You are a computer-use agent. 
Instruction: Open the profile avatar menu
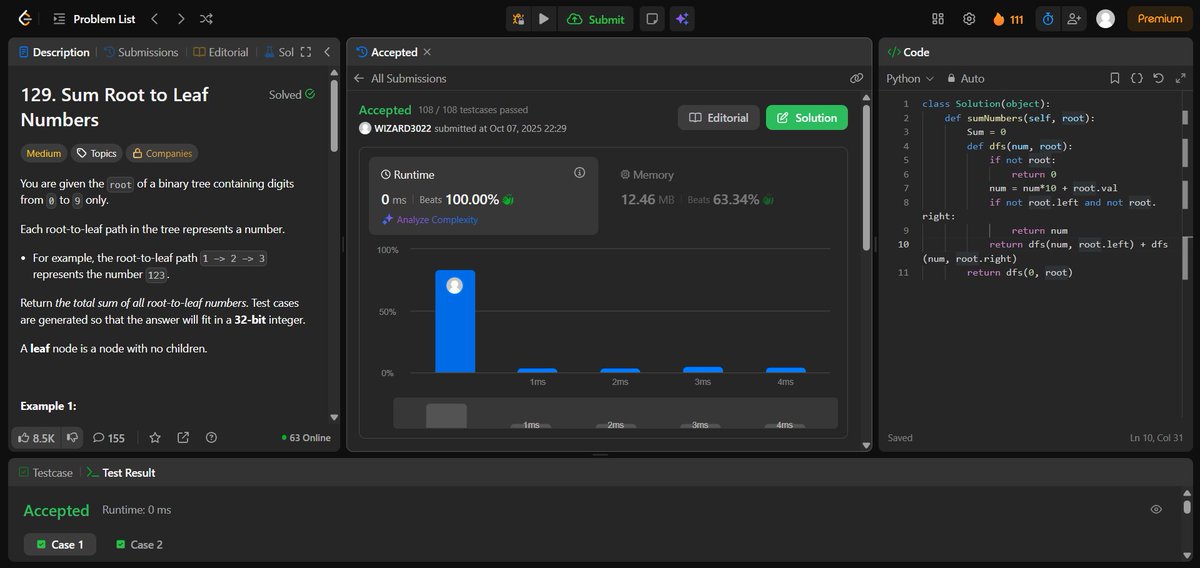coord(1105,18)
